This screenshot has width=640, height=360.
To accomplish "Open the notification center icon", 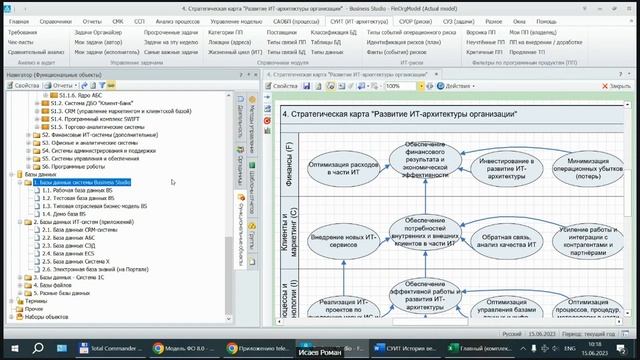I will [x=622, y=349].
